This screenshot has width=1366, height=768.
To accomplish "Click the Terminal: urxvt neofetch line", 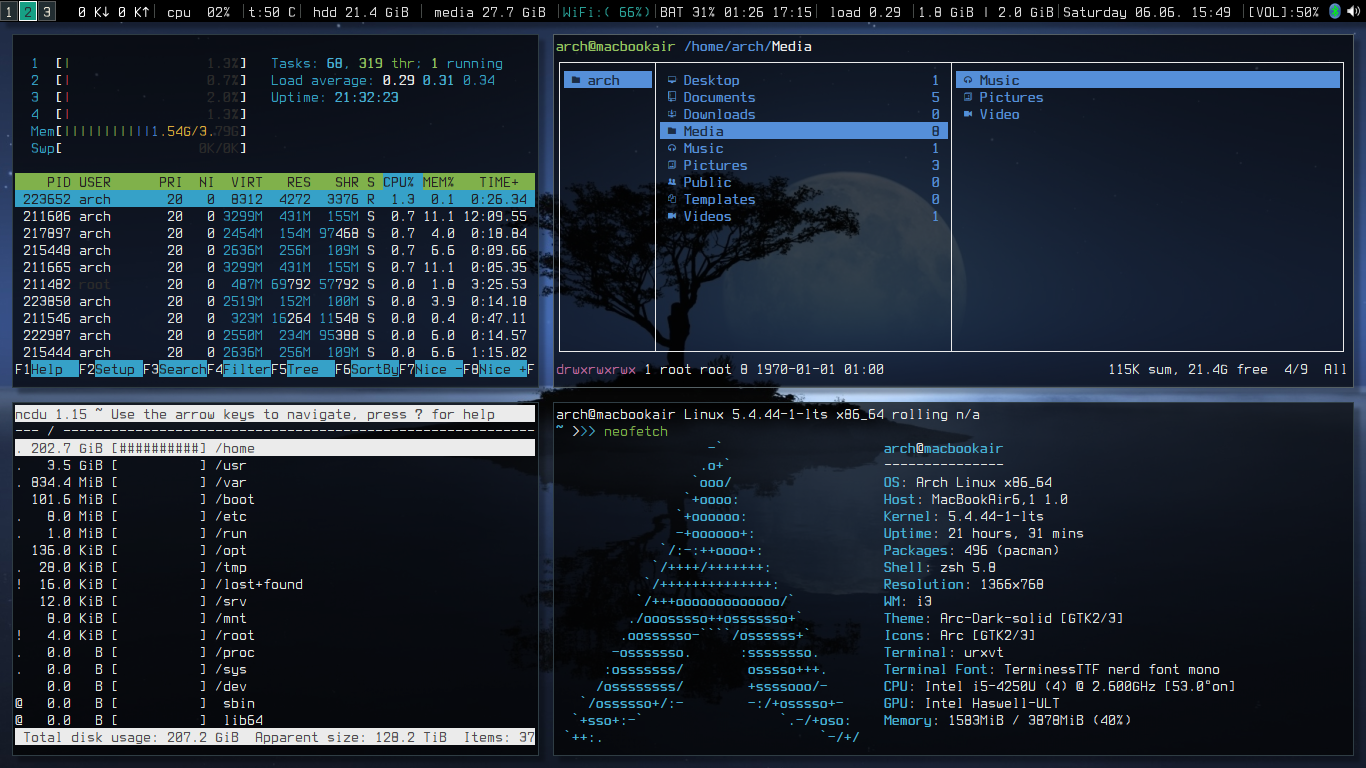I will 943,652.
